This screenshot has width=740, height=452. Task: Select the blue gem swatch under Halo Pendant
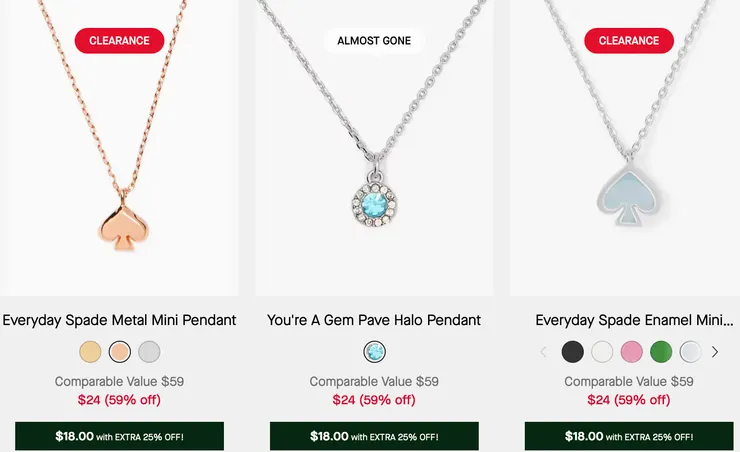pyautogui.click(x=374, y=352)
